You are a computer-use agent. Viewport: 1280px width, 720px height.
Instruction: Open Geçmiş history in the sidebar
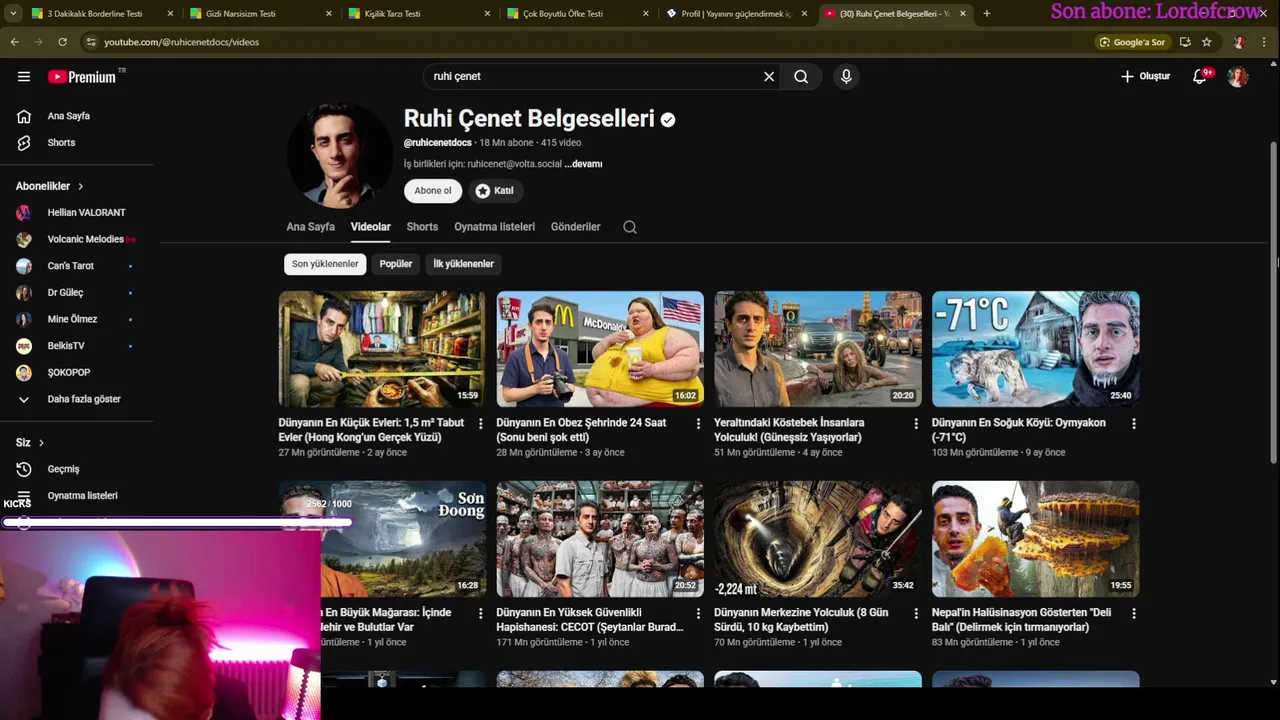click(x=63, y=469)
